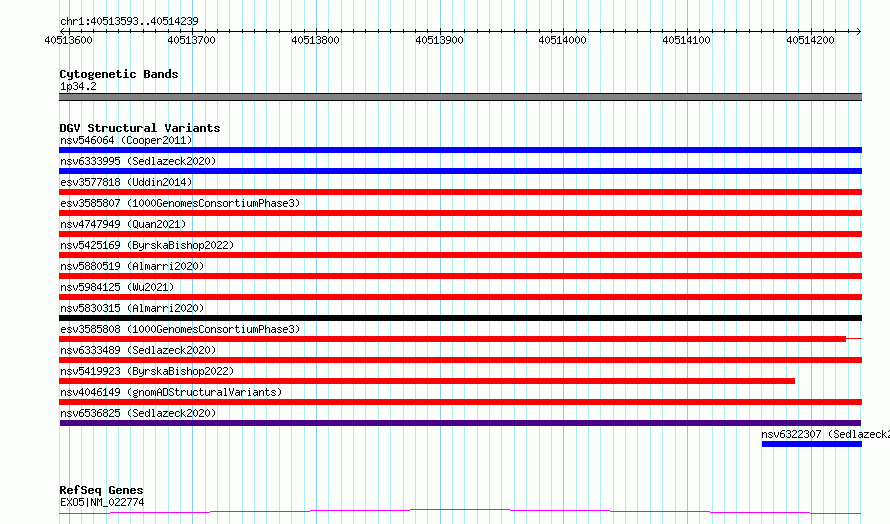Click the red bar under nsv5984125
Viewport: 890px width, 524px height.
pyautogui.click(x=460, y=297)
